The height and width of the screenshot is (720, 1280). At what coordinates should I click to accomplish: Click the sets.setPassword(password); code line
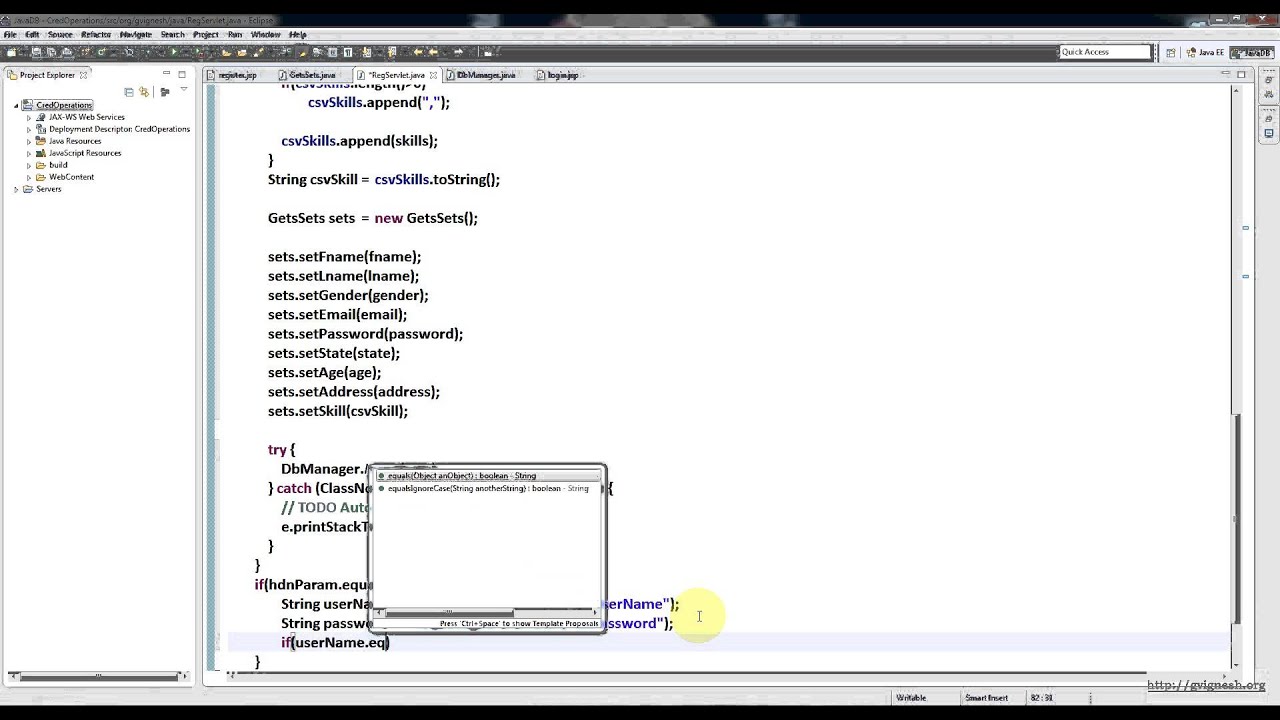[365, 334]
